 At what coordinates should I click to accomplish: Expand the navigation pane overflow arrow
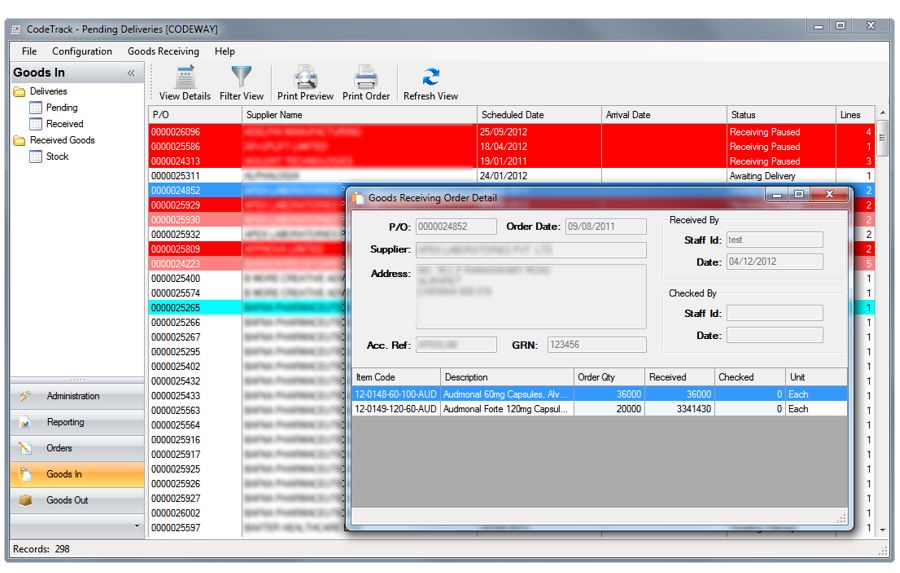[x=137, y=525]
